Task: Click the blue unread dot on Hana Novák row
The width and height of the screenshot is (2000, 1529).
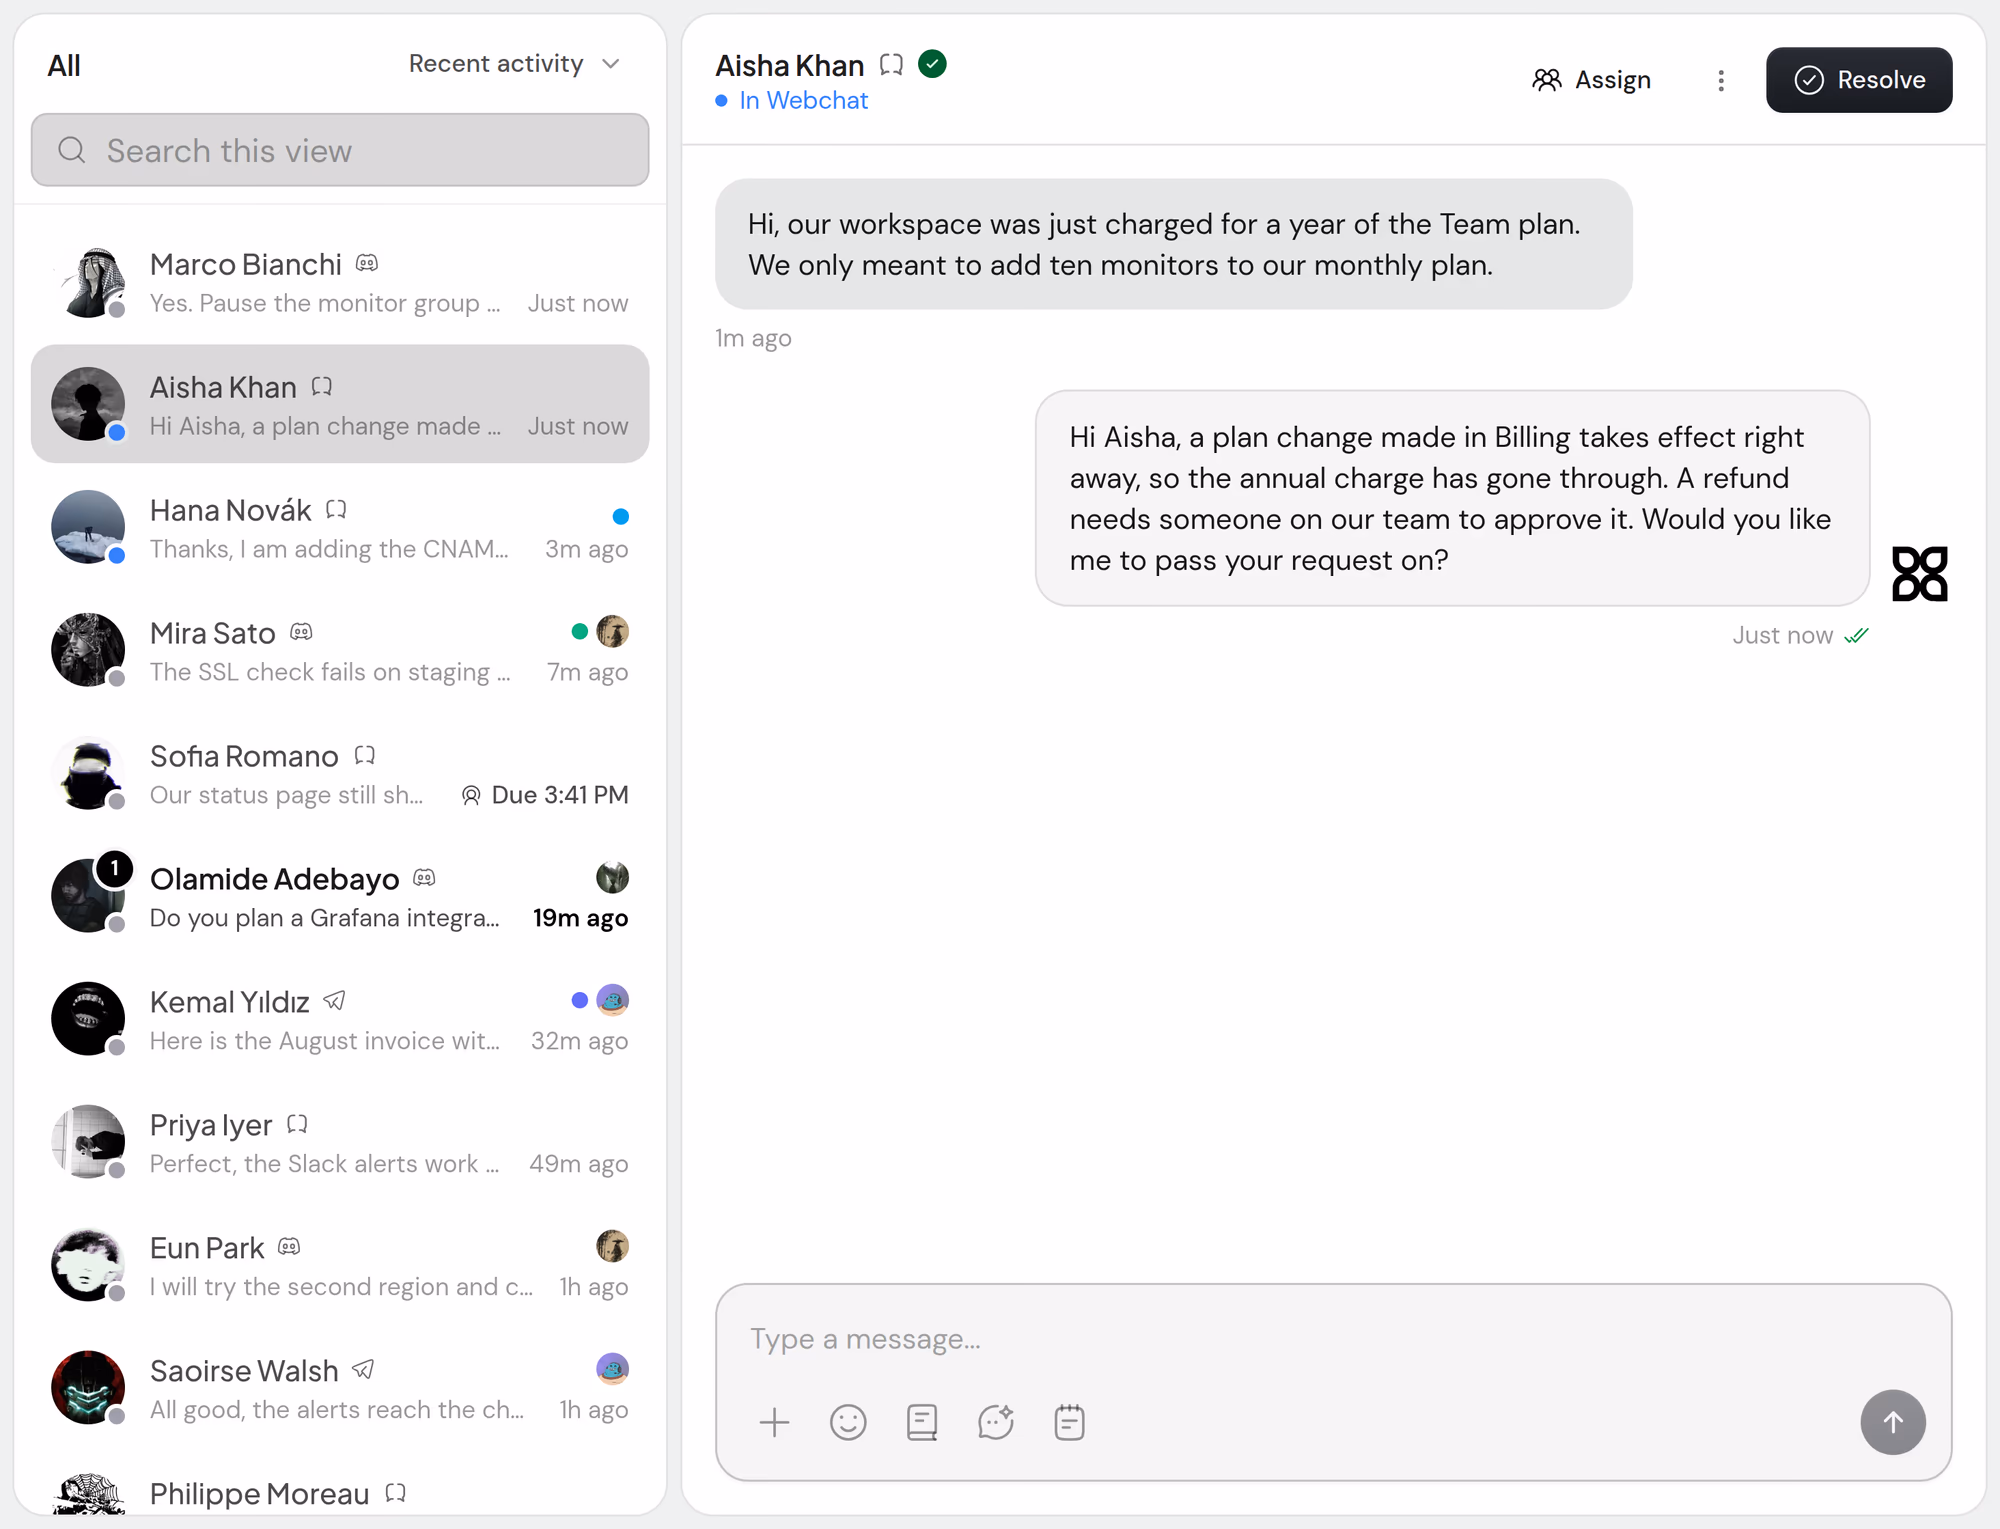Action: click(x=620, y=516)
